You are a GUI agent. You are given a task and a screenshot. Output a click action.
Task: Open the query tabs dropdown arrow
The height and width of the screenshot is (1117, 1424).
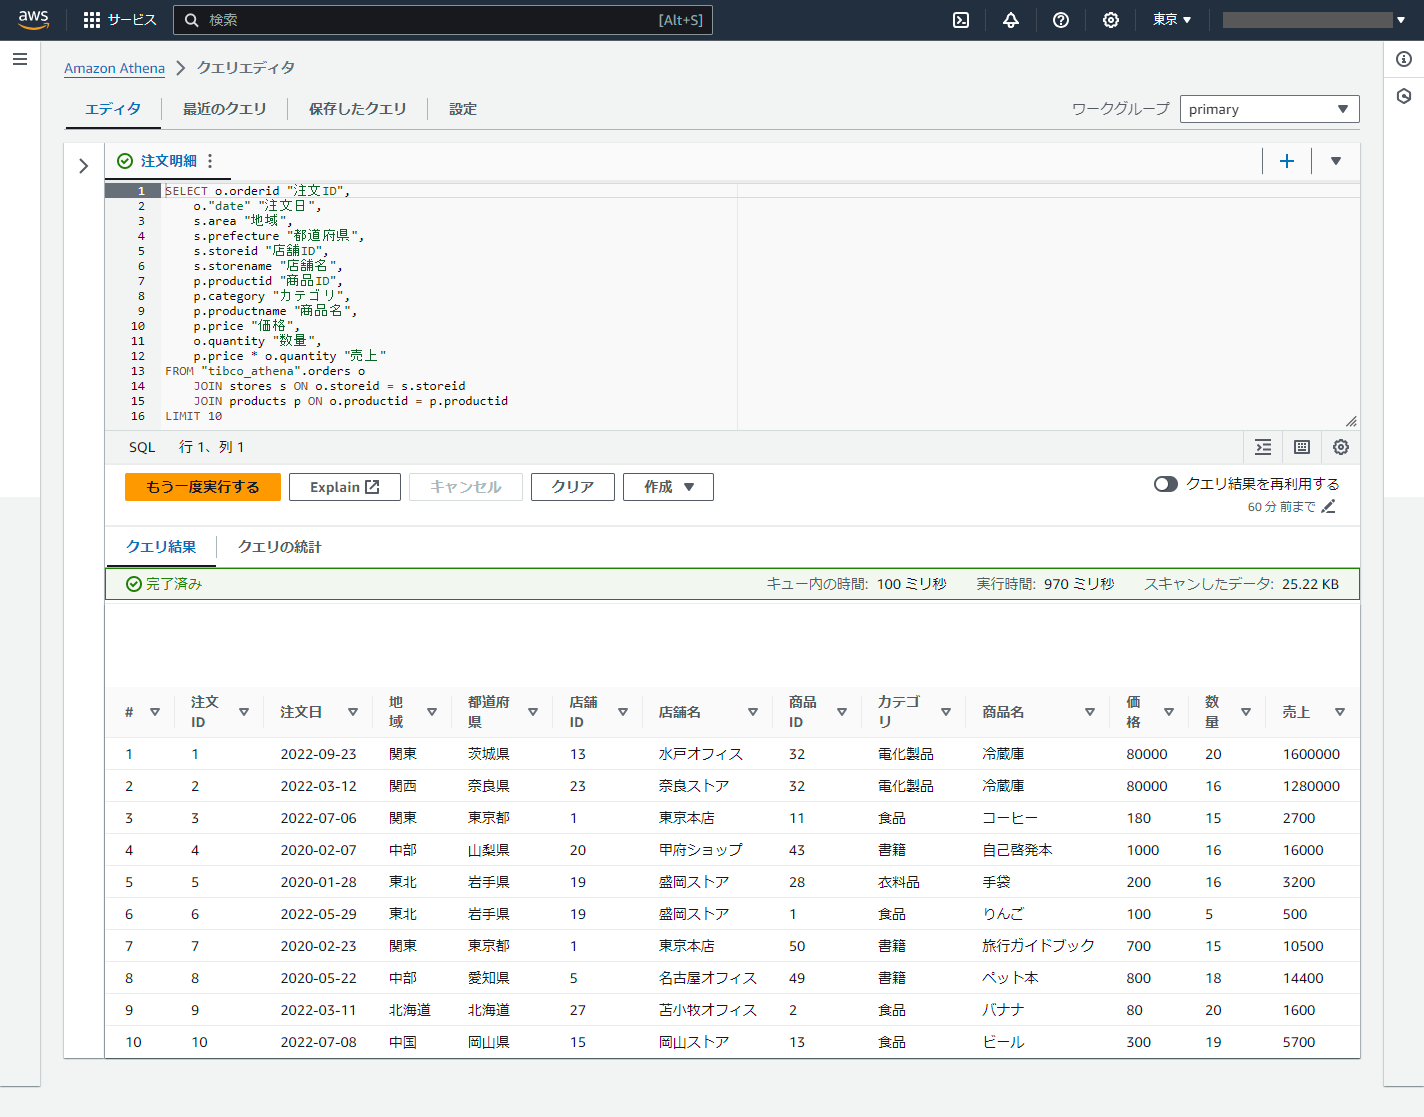pyautogui.click(x=1336, y=161)
